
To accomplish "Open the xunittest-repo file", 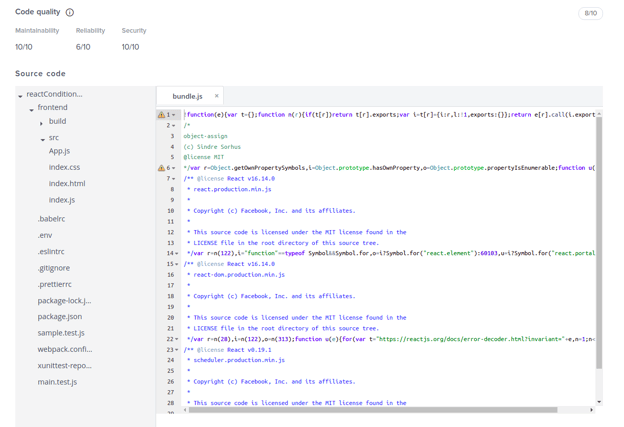I will point(64,366).
